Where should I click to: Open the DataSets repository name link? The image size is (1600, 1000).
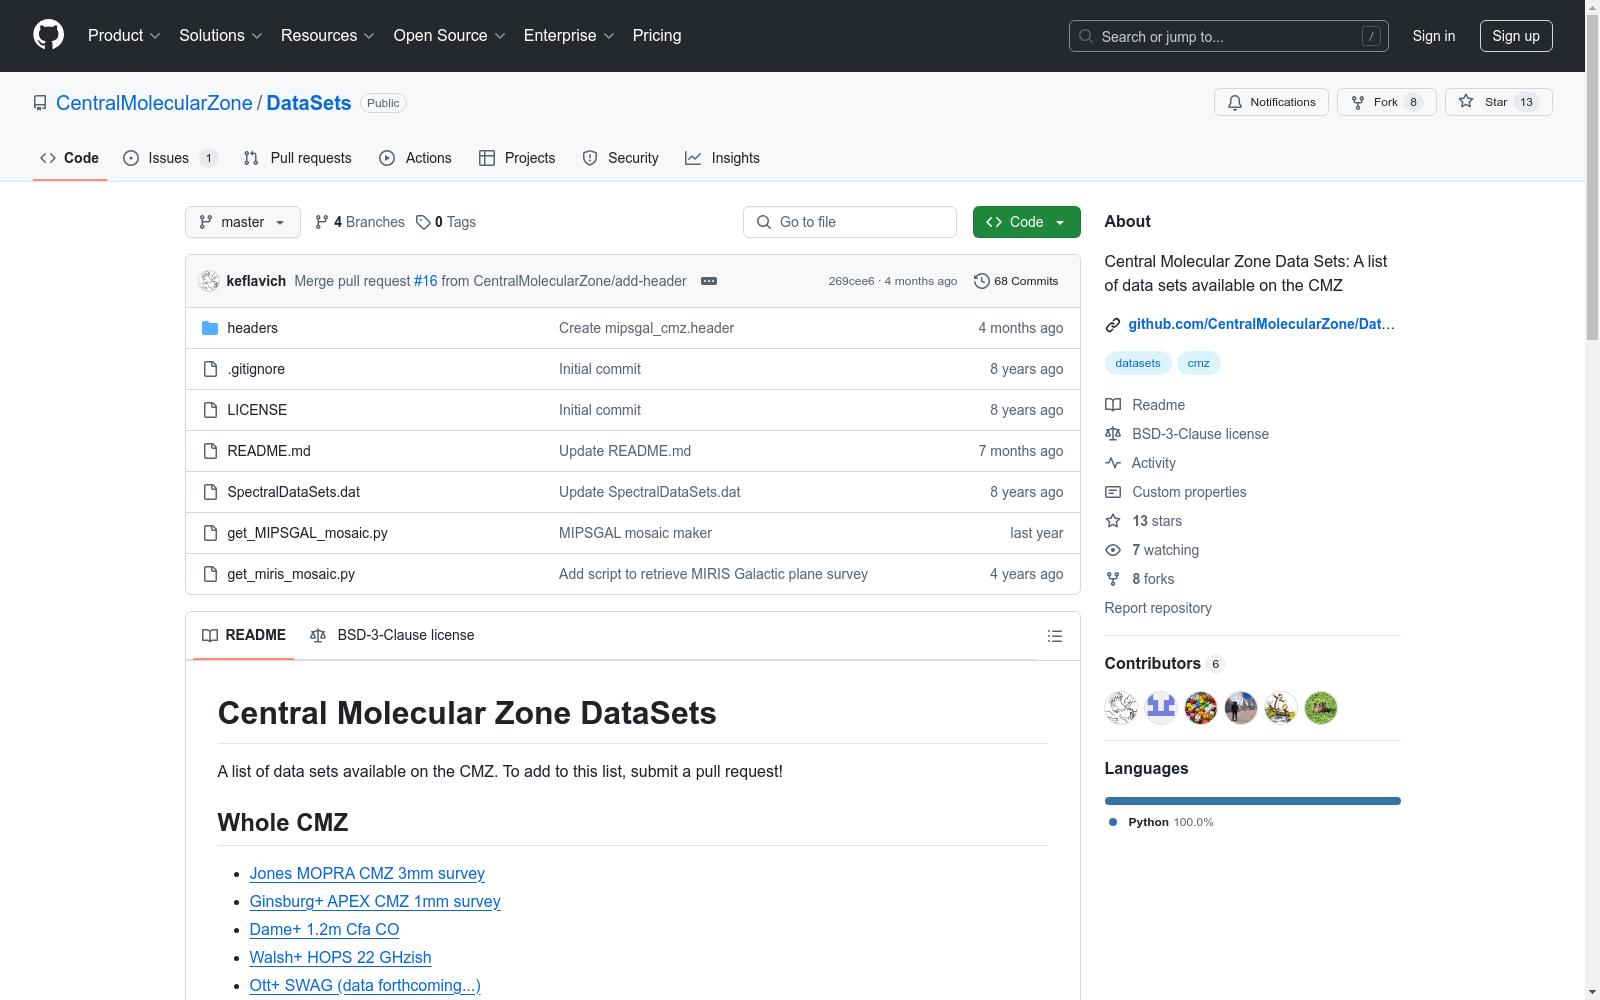309,103
